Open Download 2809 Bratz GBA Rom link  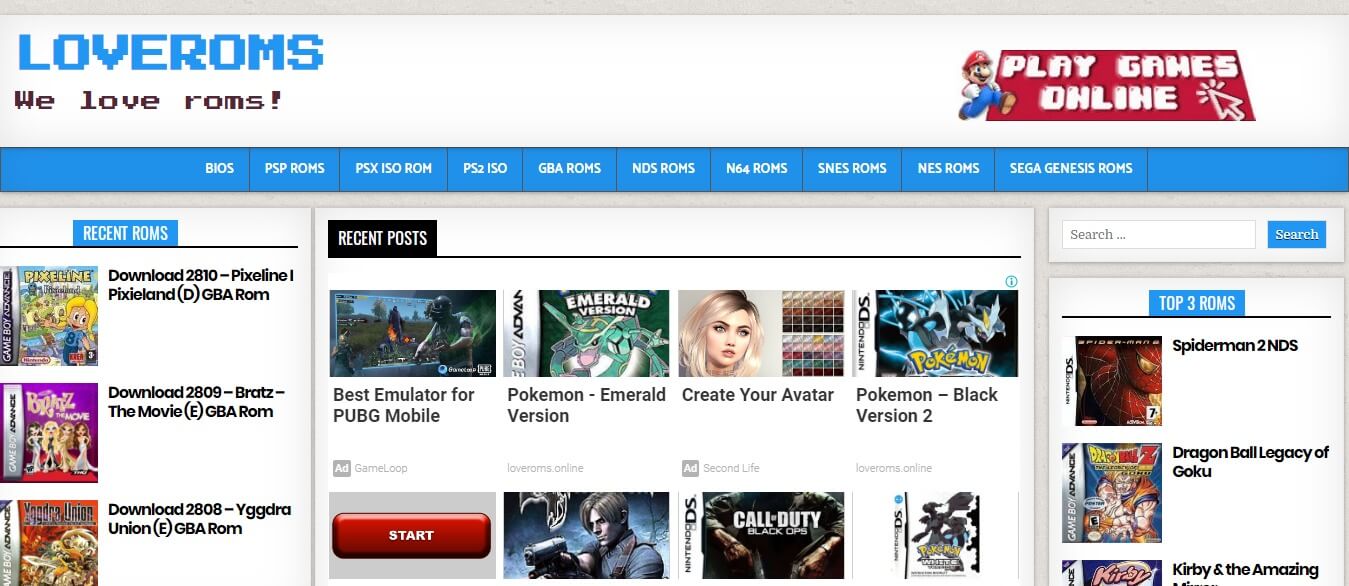click(196, 402)
